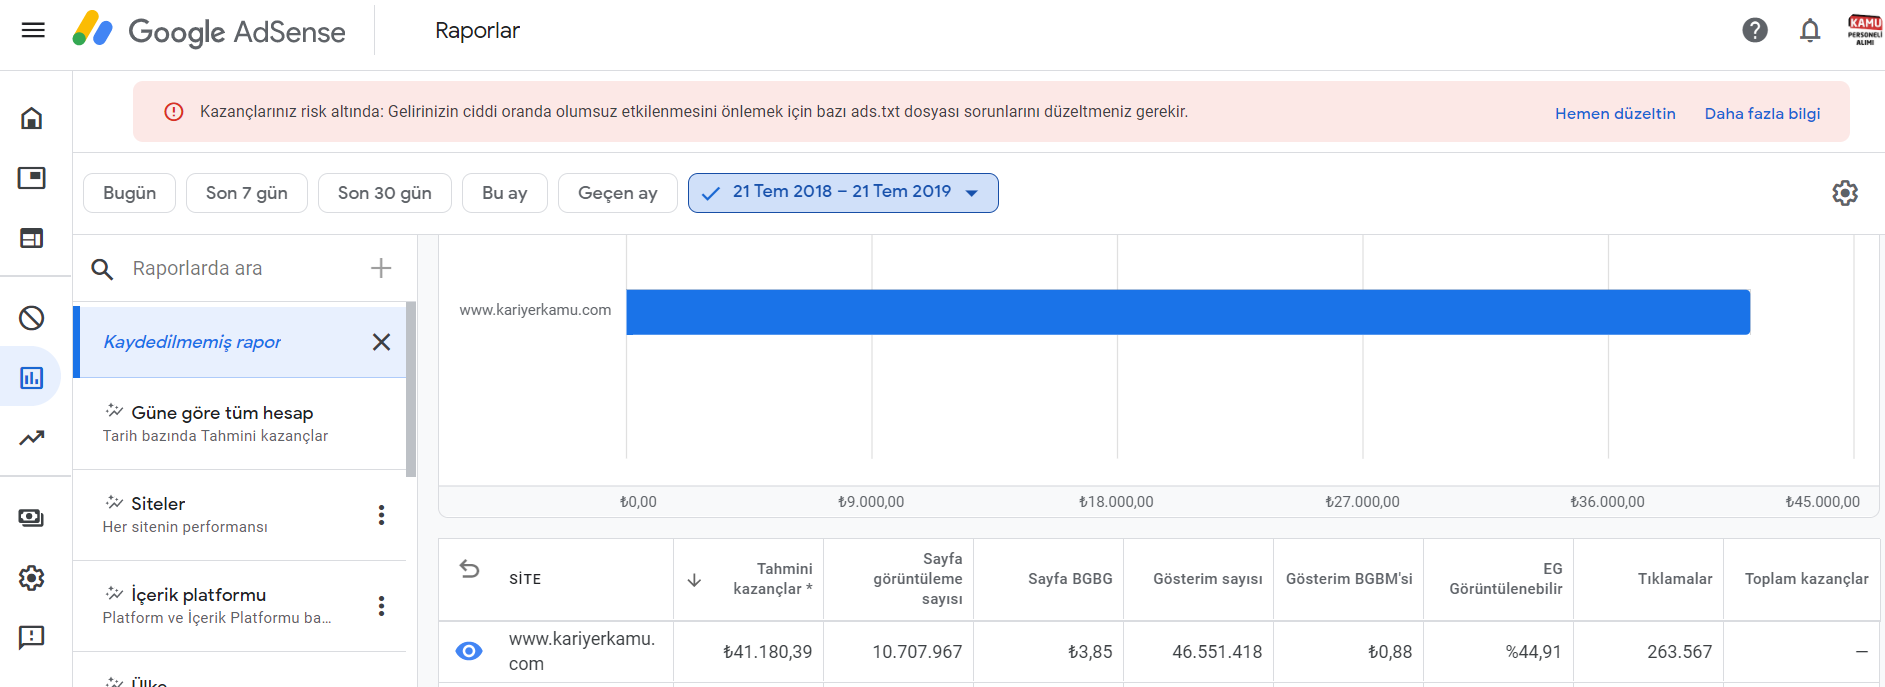
Task: Select the Bugün date range
Action: 130,193
